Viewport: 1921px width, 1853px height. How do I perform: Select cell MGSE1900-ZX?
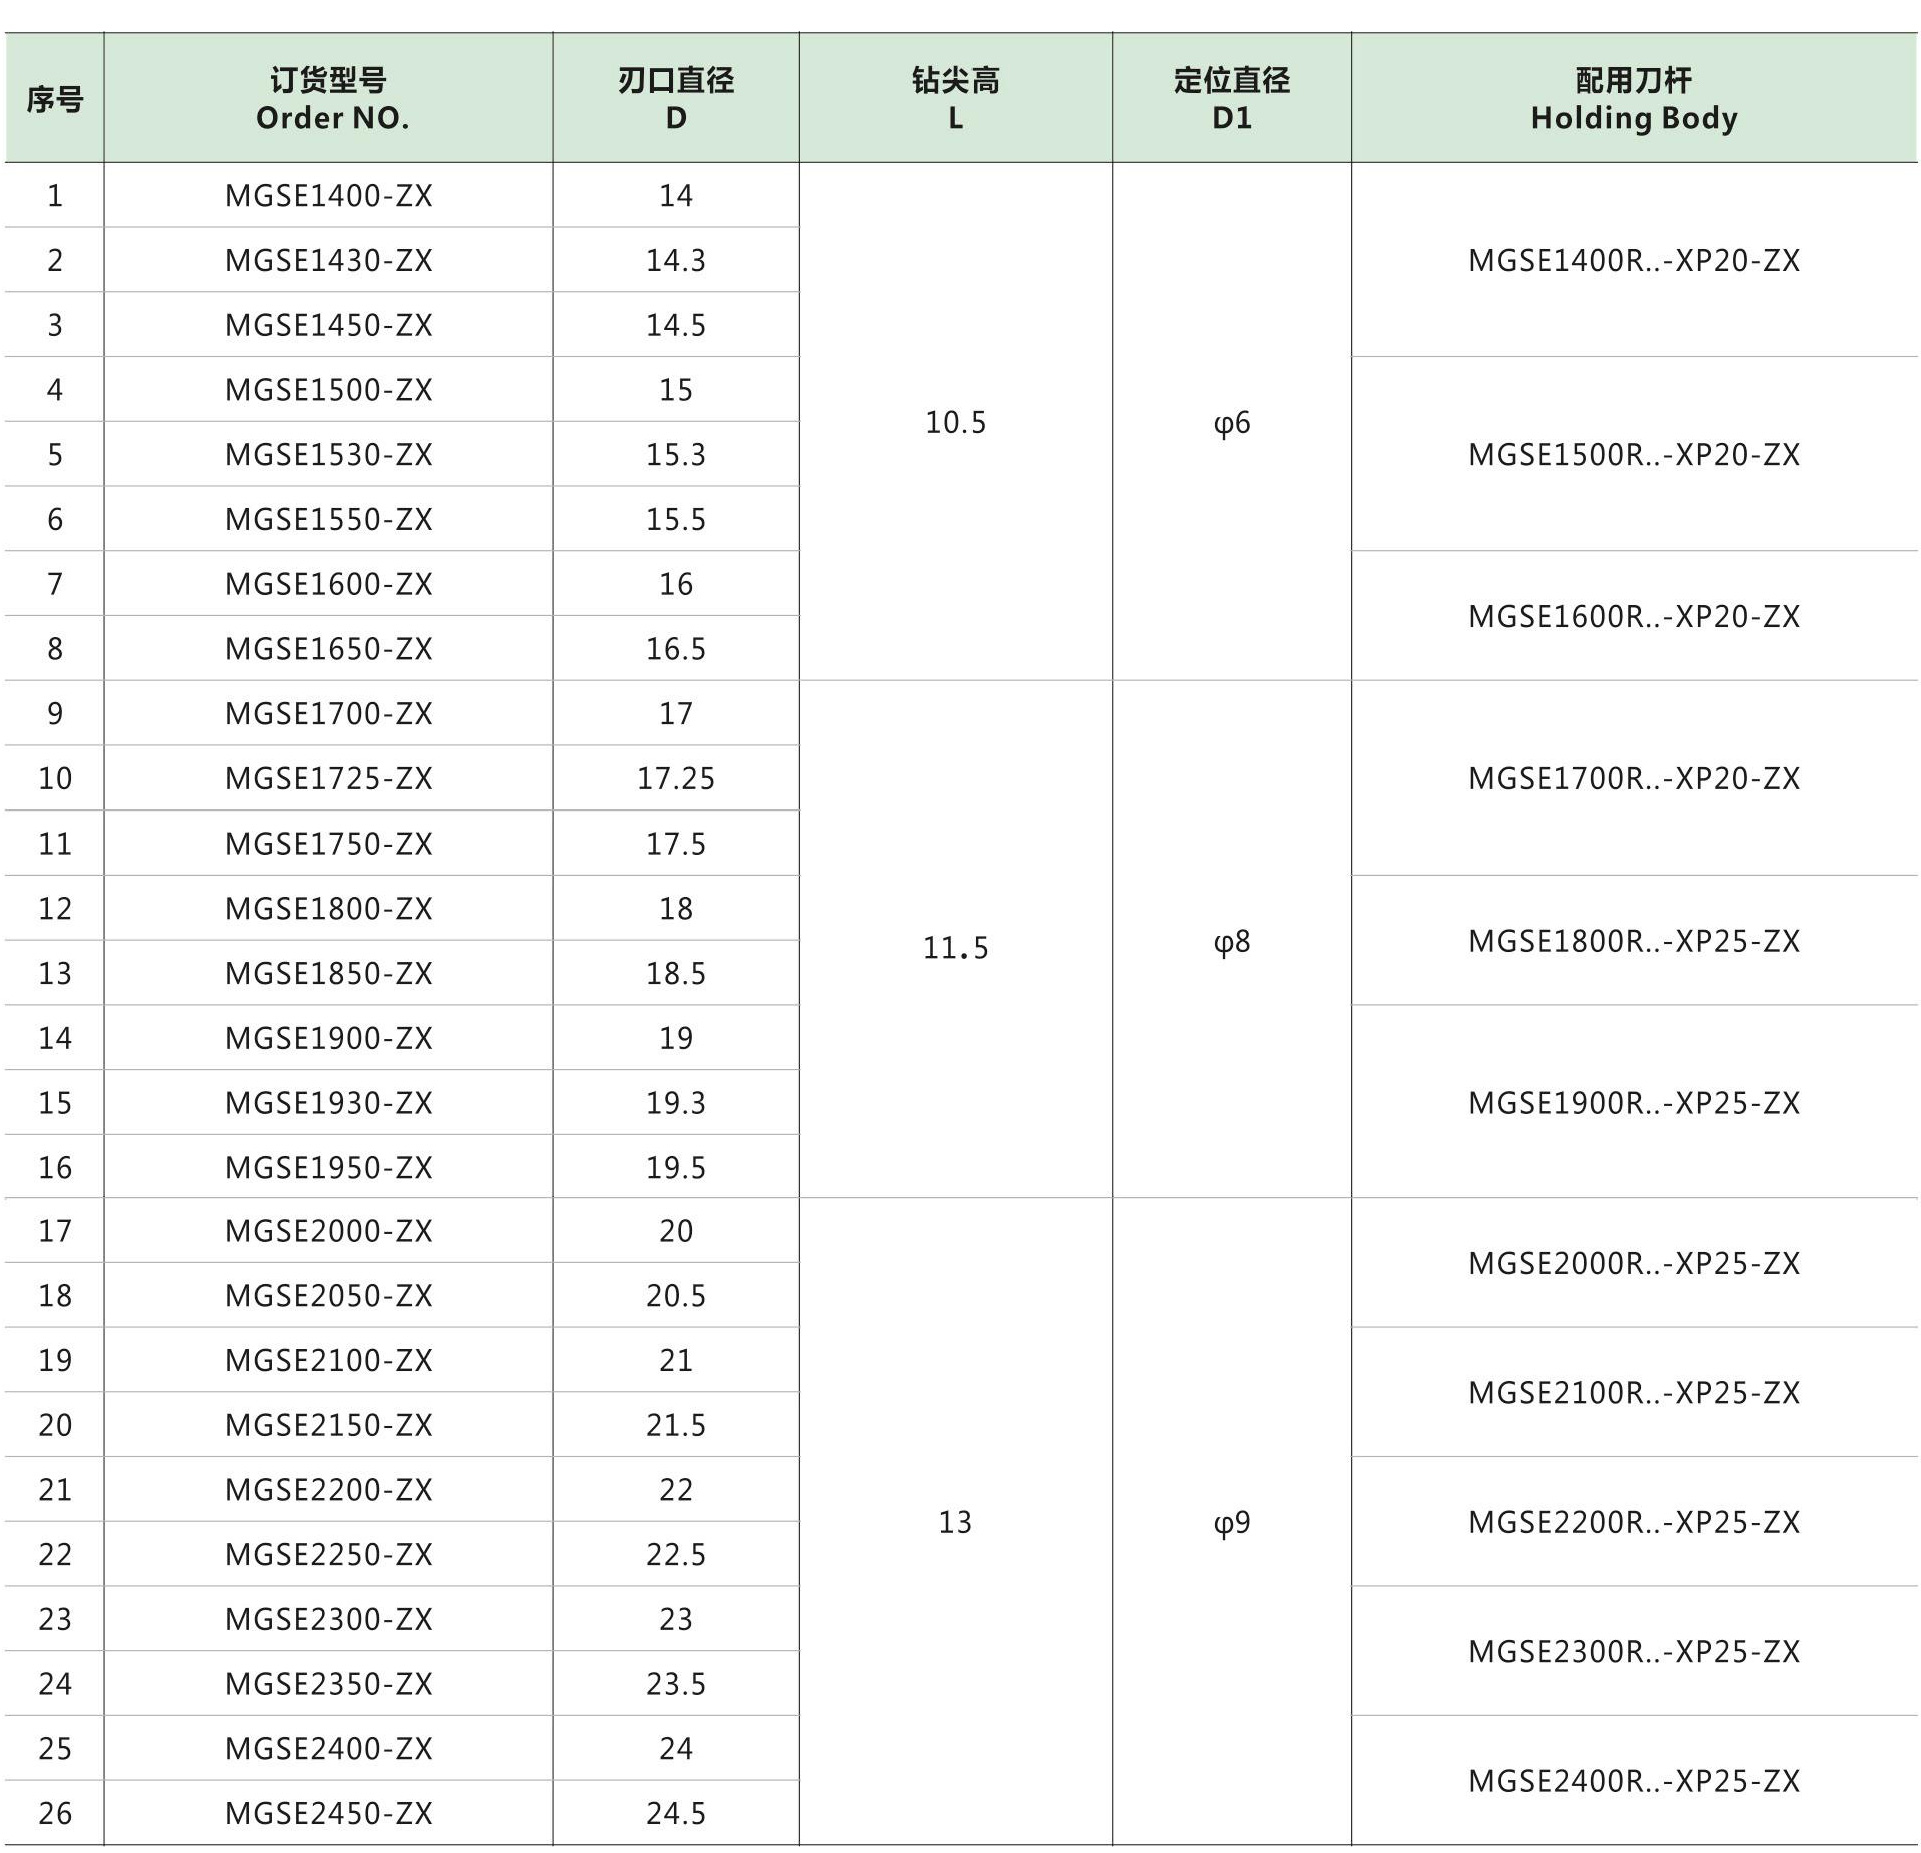(x=329, y=1038)
